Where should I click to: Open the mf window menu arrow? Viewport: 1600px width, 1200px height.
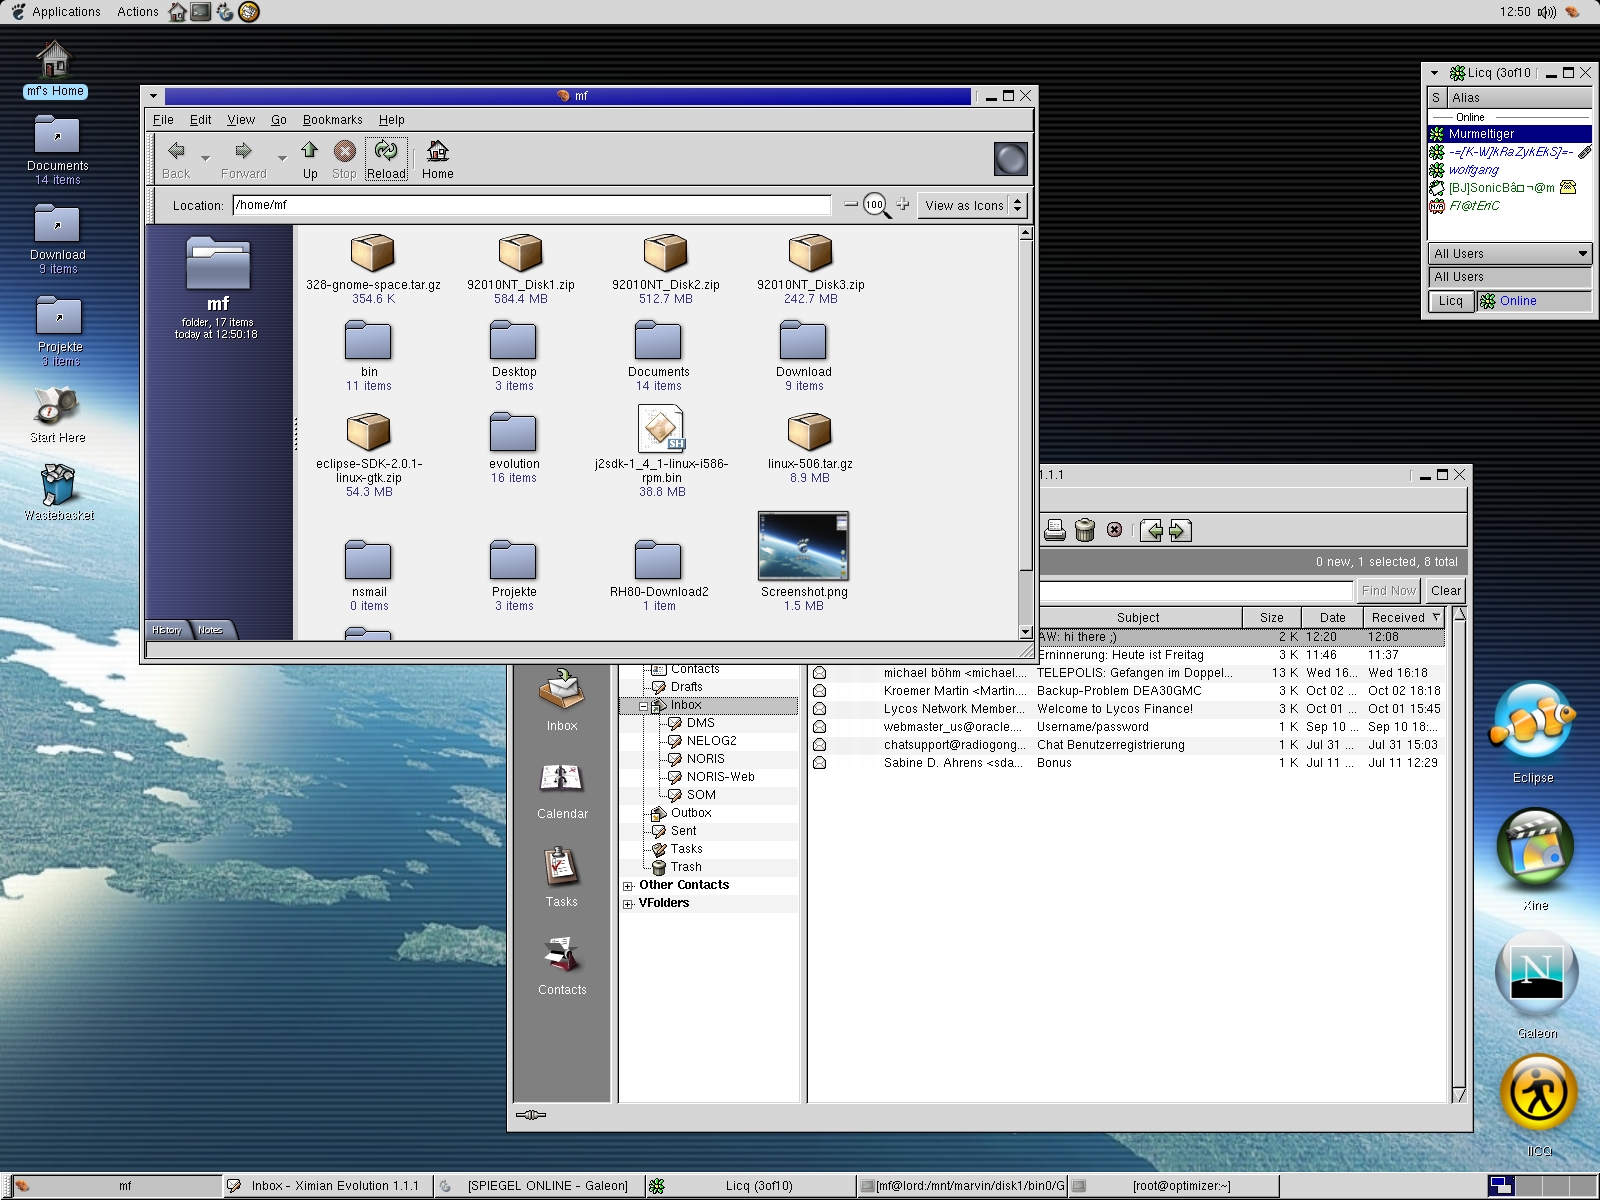(x=153, y=96)
